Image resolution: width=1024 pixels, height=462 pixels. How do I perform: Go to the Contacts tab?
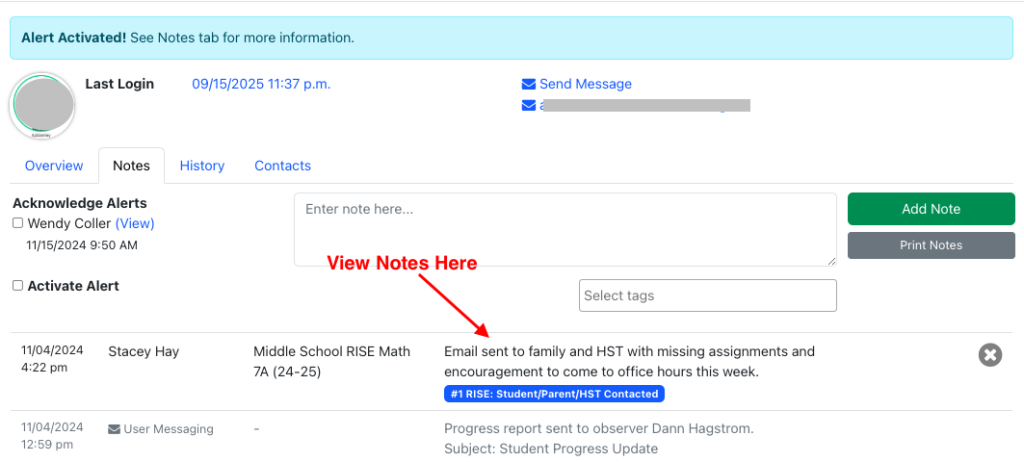[x=282, y=166]
